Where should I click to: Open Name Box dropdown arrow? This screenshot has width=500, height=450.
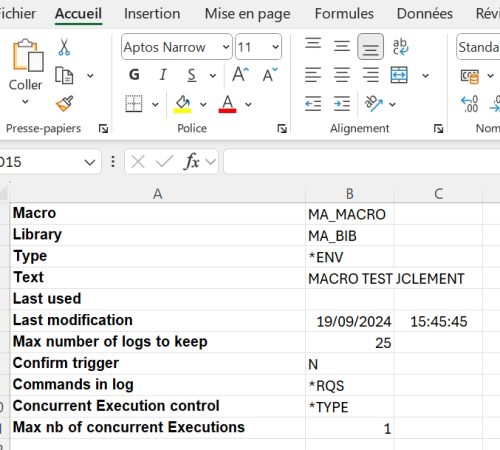point(89,162)
